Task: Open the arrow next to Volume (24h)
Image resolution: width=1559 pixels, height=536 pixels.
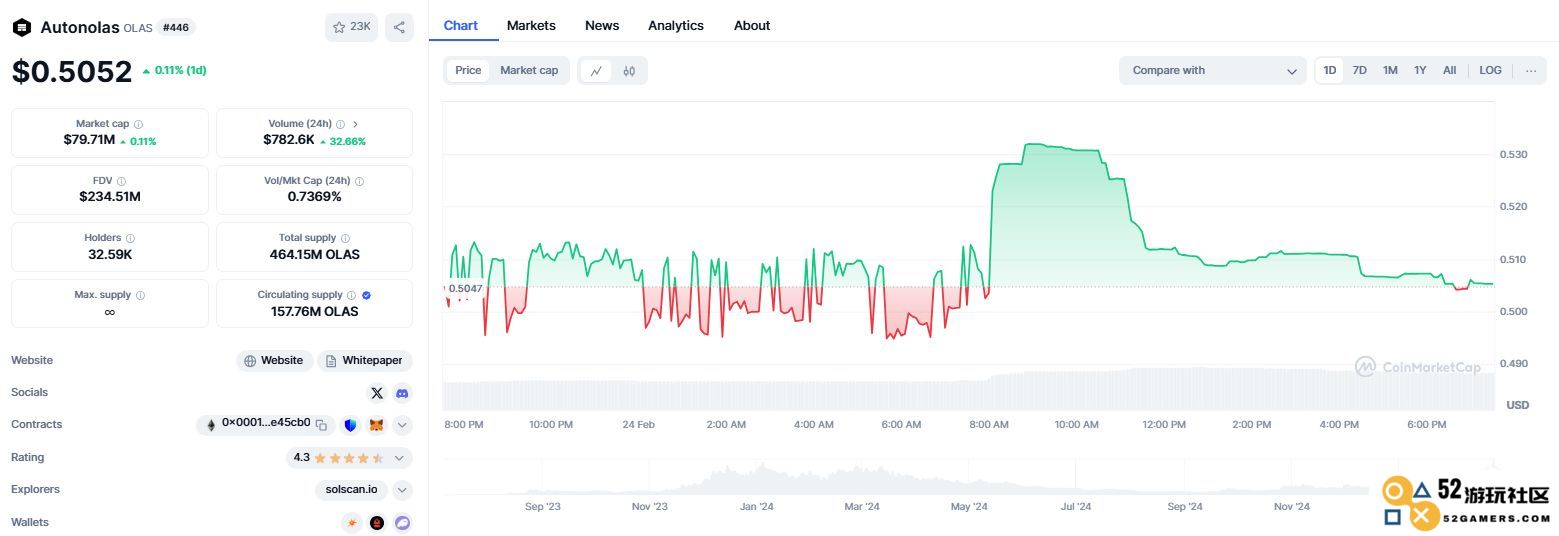Action: tap(355, 124)
